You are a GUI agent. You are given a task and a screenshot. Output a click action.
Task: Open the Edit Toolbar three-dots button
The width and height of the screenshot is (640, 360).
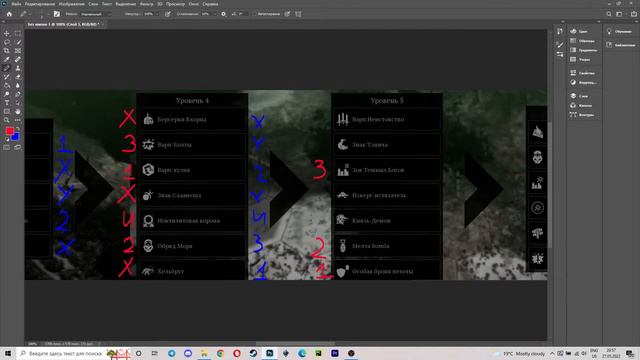click(18, 120)
